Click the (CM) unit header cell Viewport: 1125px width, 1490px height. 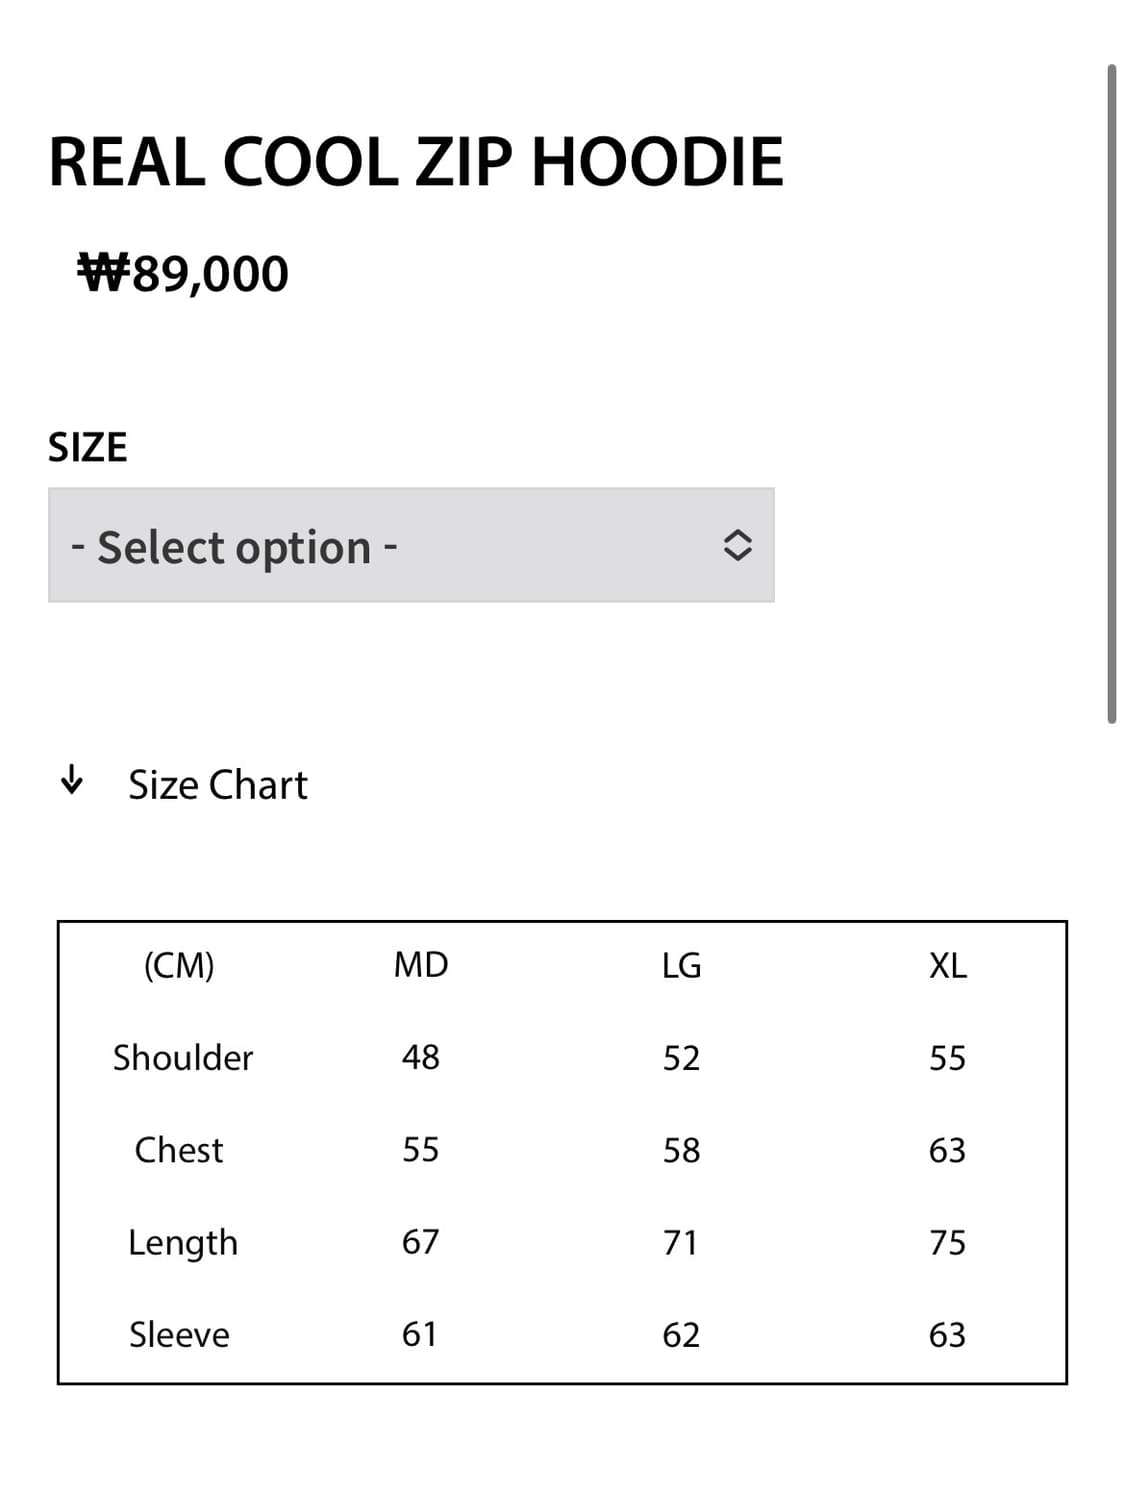(x=179, y=966)
